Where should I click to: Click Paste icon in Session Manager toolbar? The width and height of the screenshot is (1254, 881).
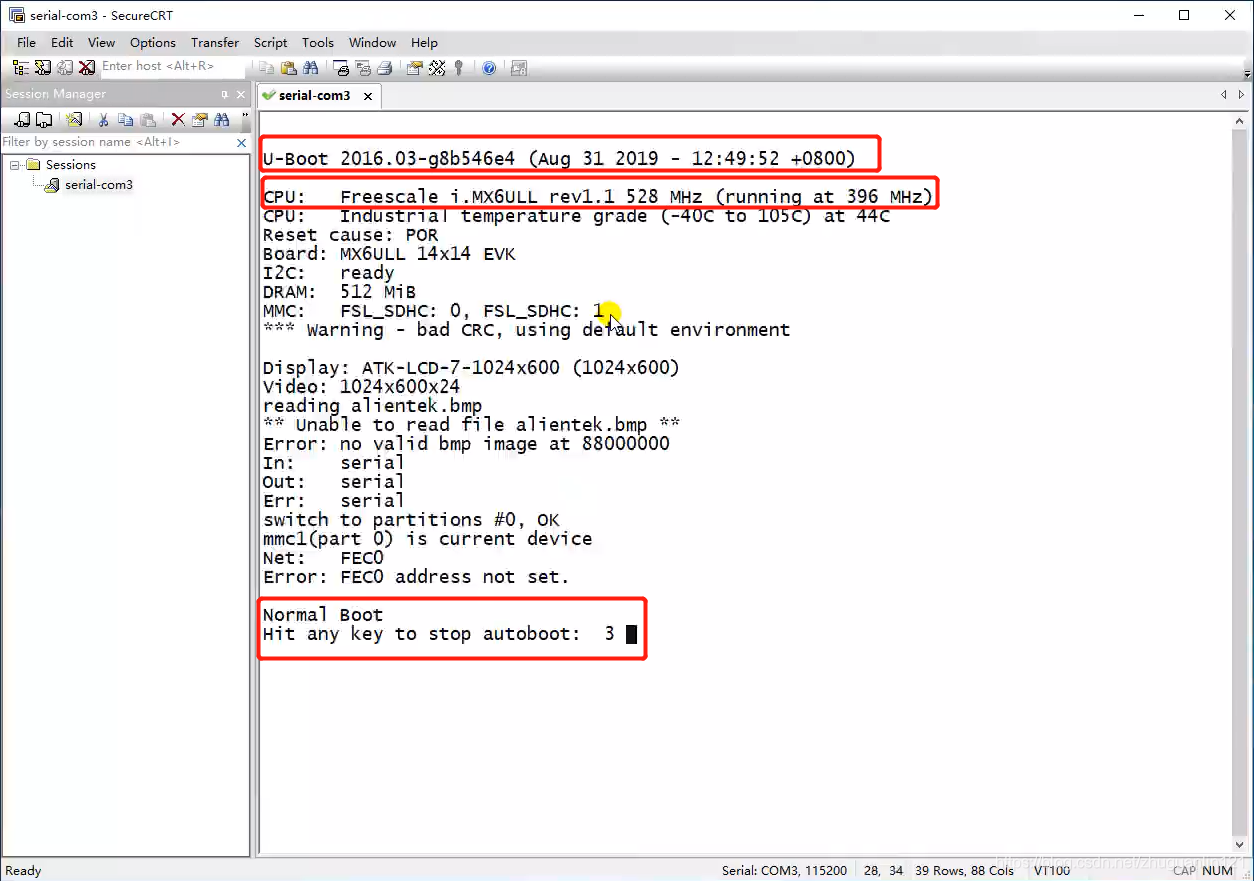point(148,120)
